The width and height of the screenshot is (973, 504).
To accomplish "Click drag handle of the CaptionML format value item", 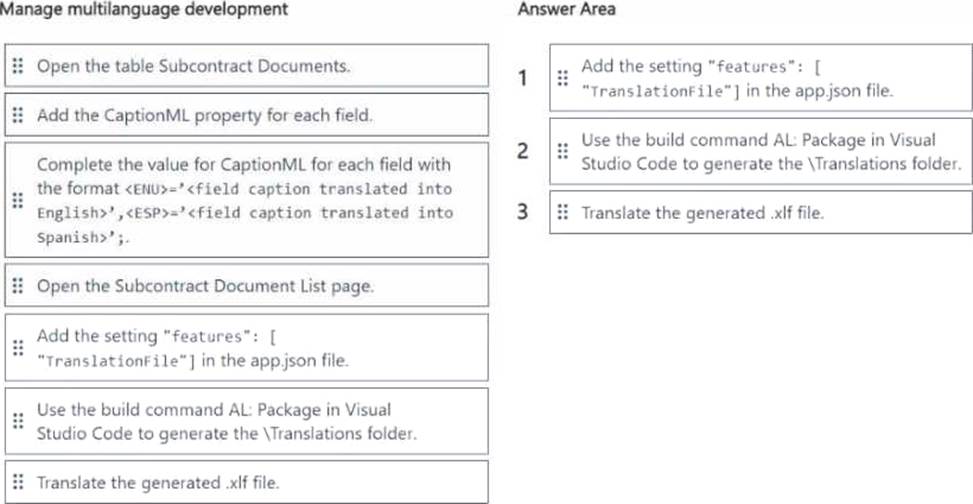I will 18,200.
